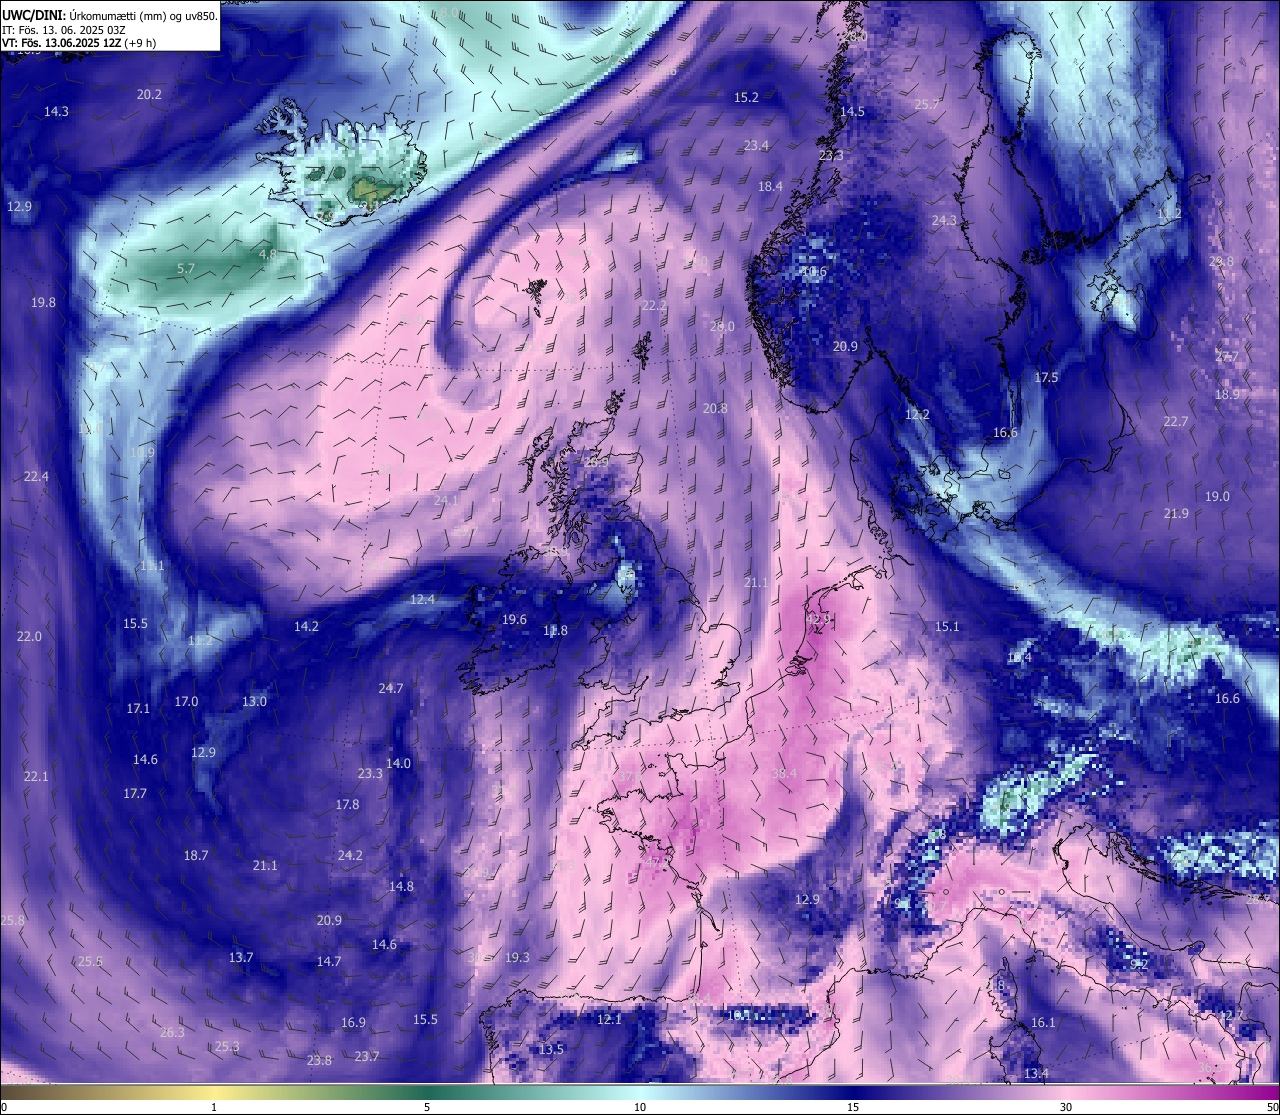The image size is (1280, 1115).
Task: Click the 12.1 value over Spain
Action: [x=609, y=1019]
